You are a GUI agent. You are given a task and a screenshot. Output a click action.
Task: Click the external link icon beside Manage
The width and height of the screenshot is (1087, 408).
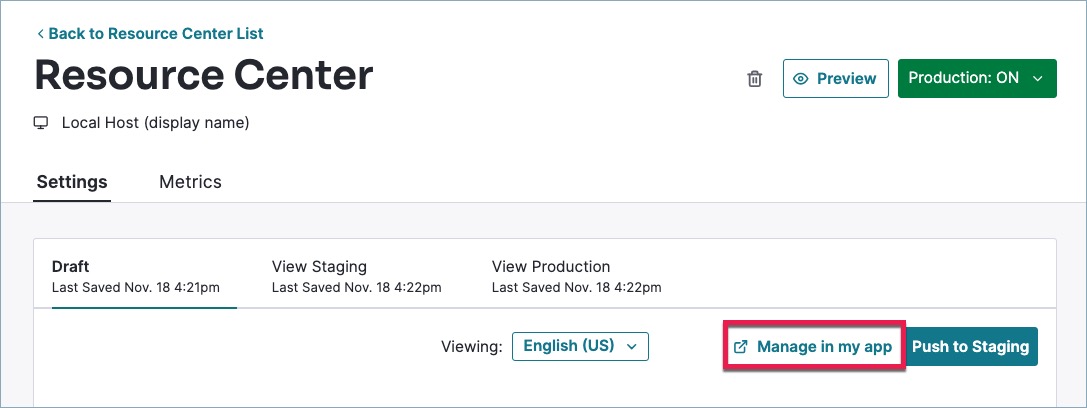(740, 347)
